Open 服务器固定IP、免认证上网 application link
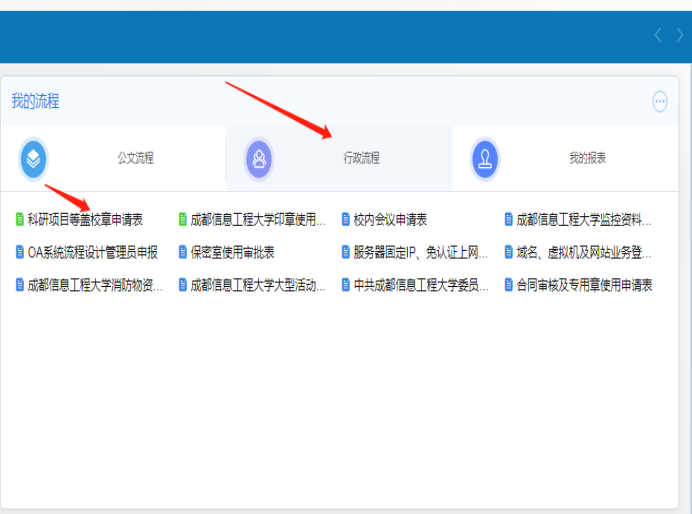692x514 pixels. tap(420, 252)
